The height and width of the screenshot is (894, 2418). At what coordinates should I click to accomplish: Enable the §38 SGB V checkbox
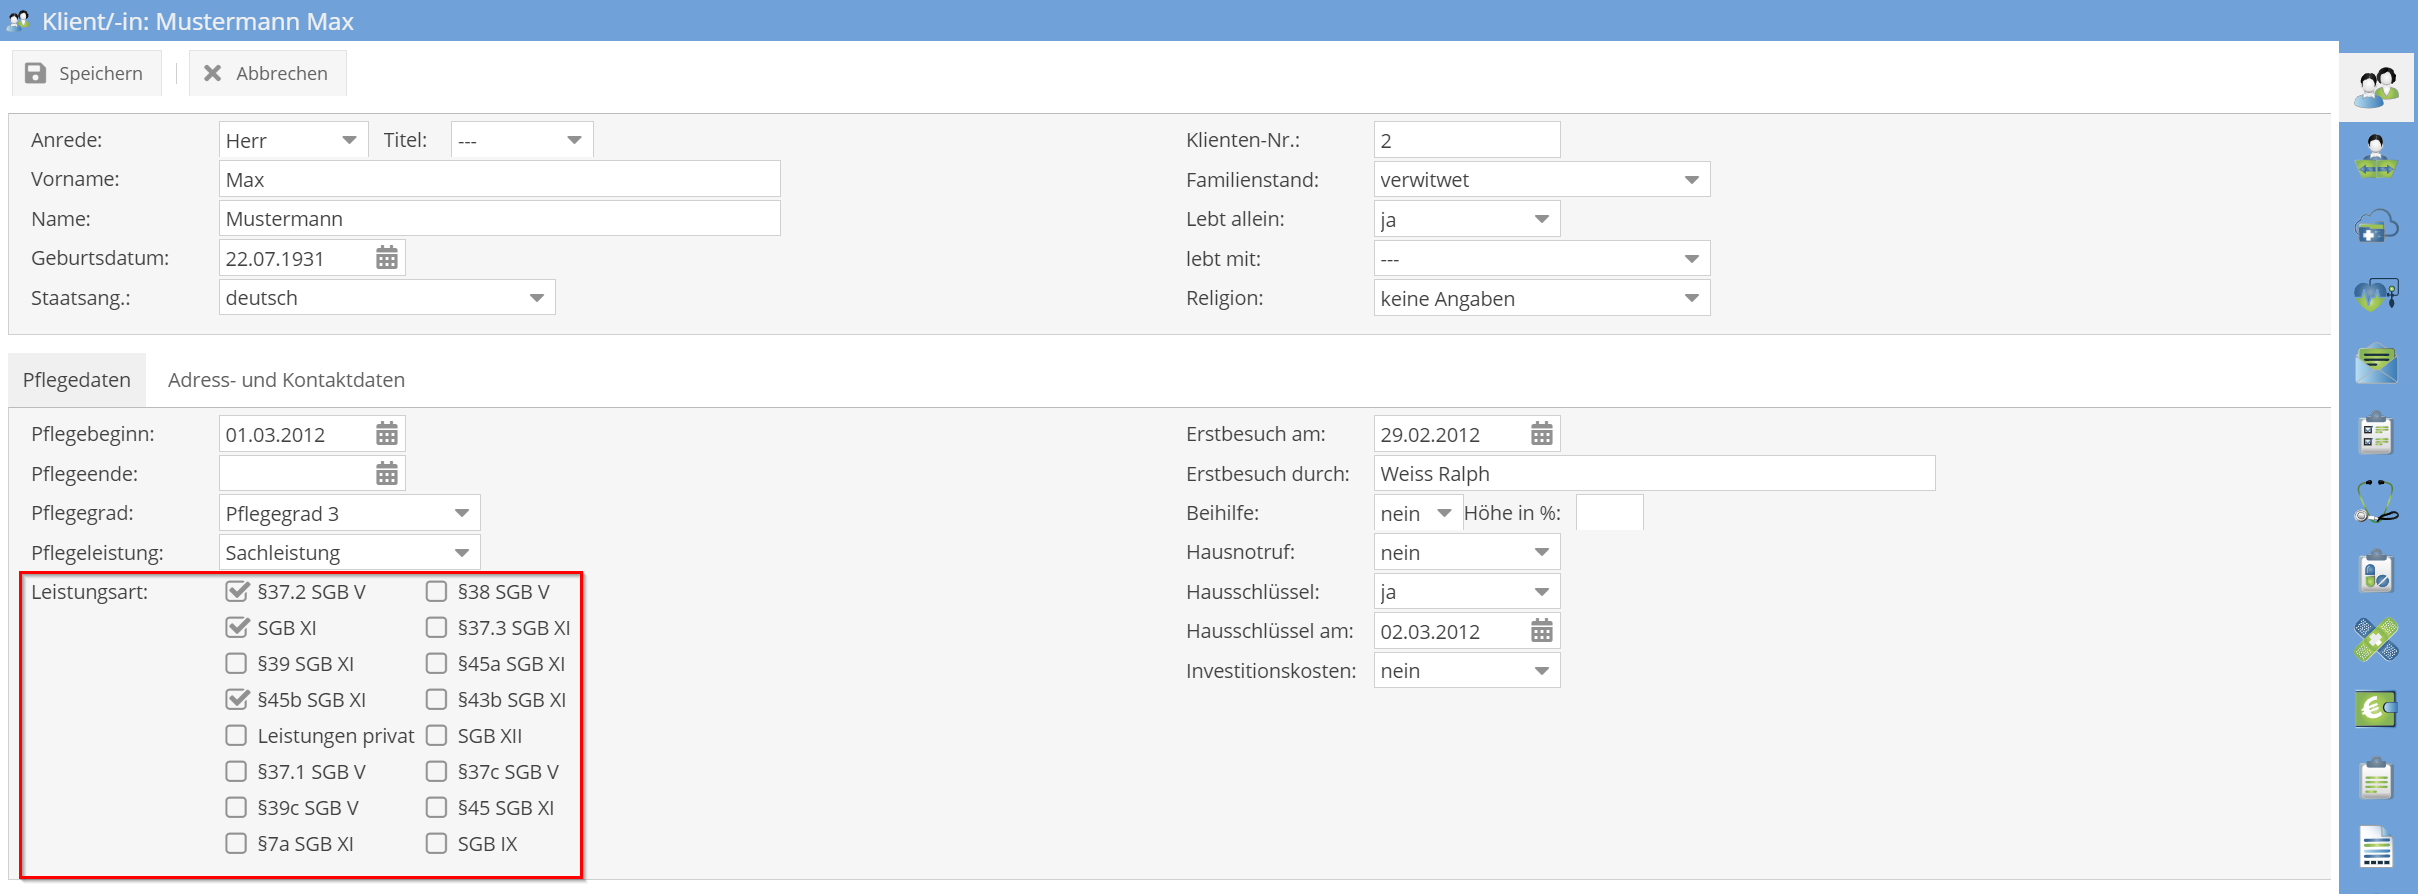(436, 592)
